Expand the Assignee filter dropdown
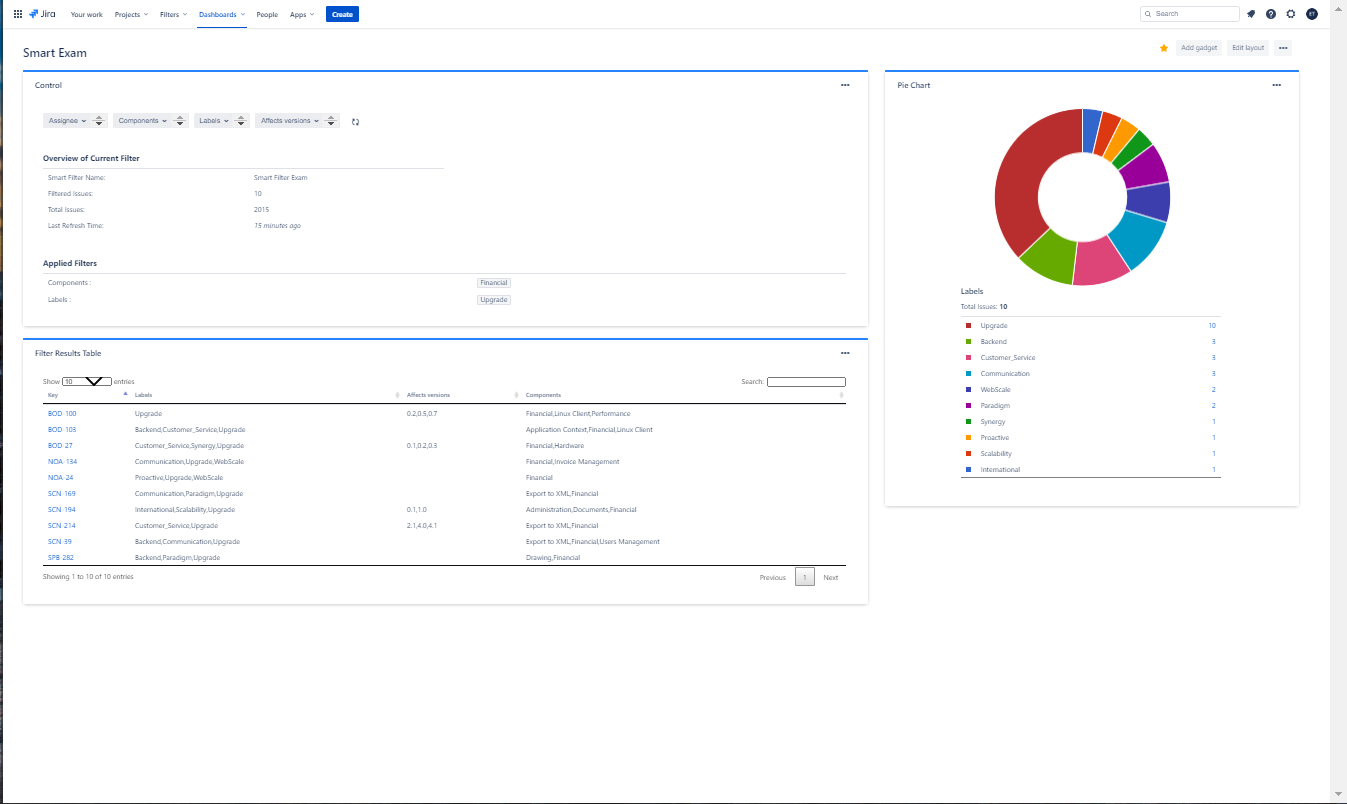 pyautogui.click(x=67, y=121)
